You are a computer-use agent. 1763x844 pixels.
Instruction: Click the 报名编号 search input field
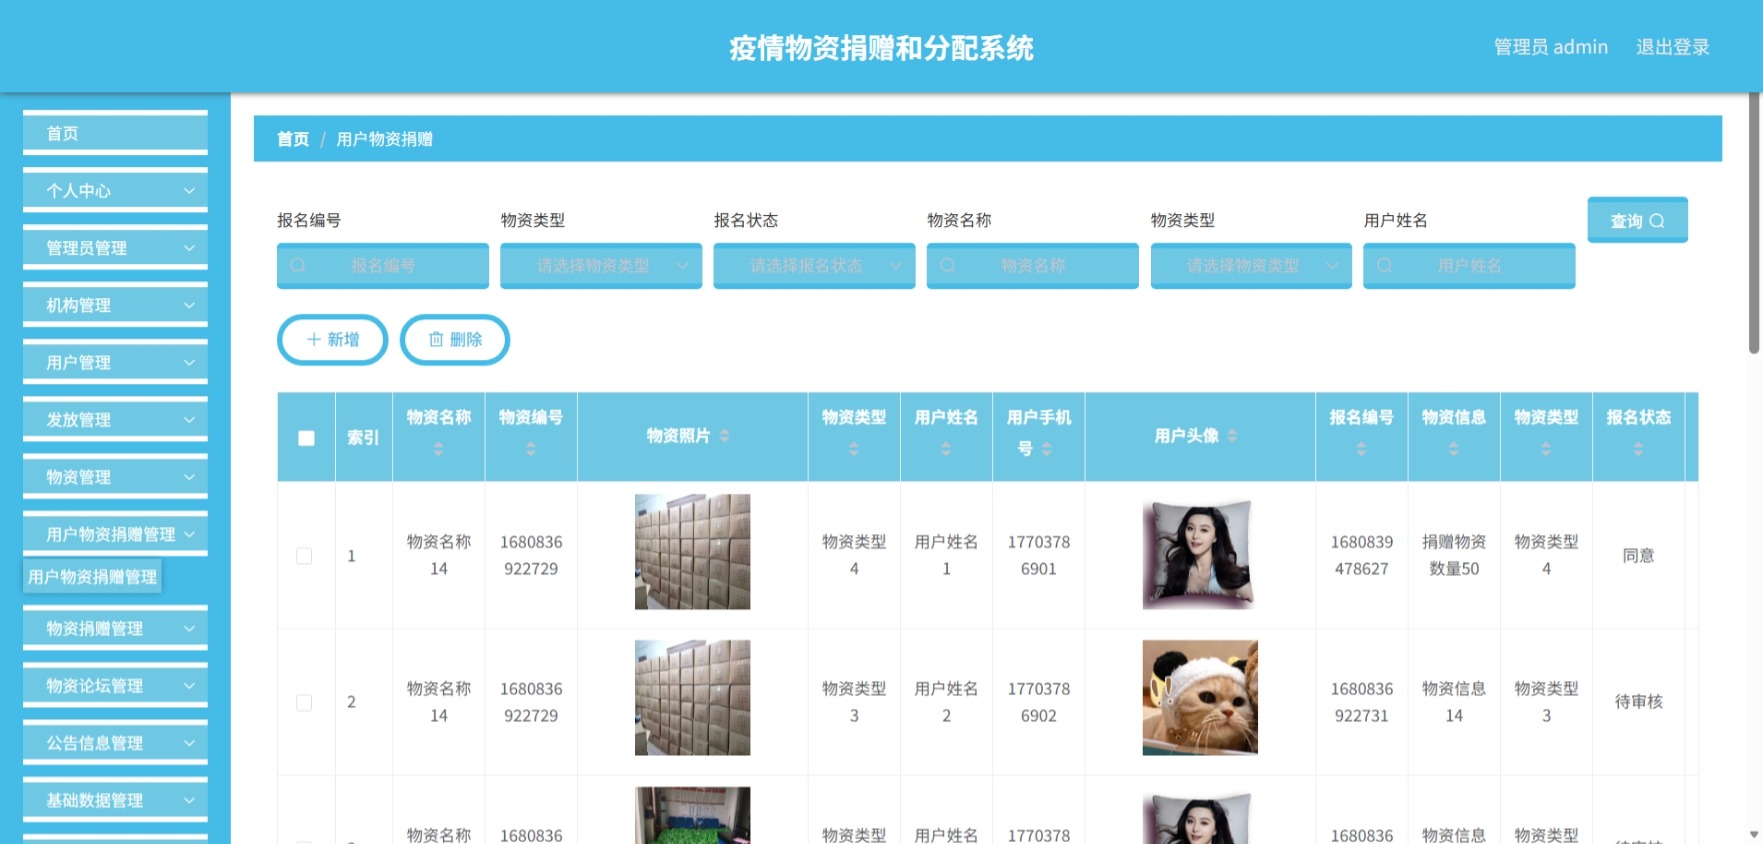(383, 265)
